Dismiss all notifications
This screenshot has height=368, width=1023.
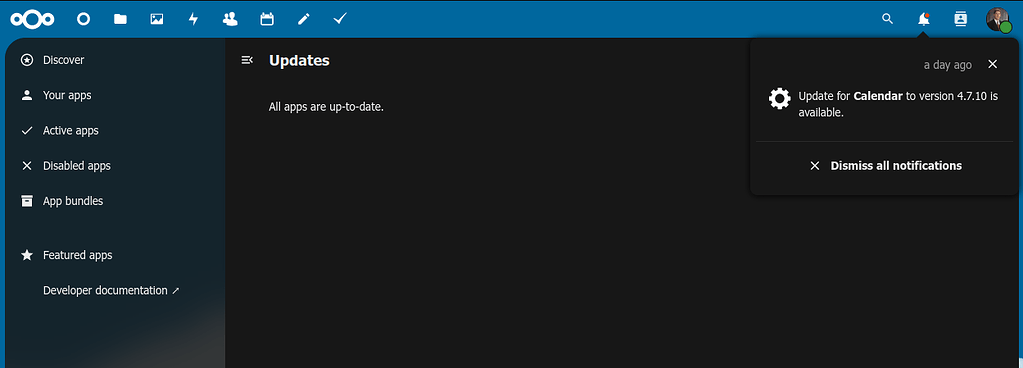(886, 166)
